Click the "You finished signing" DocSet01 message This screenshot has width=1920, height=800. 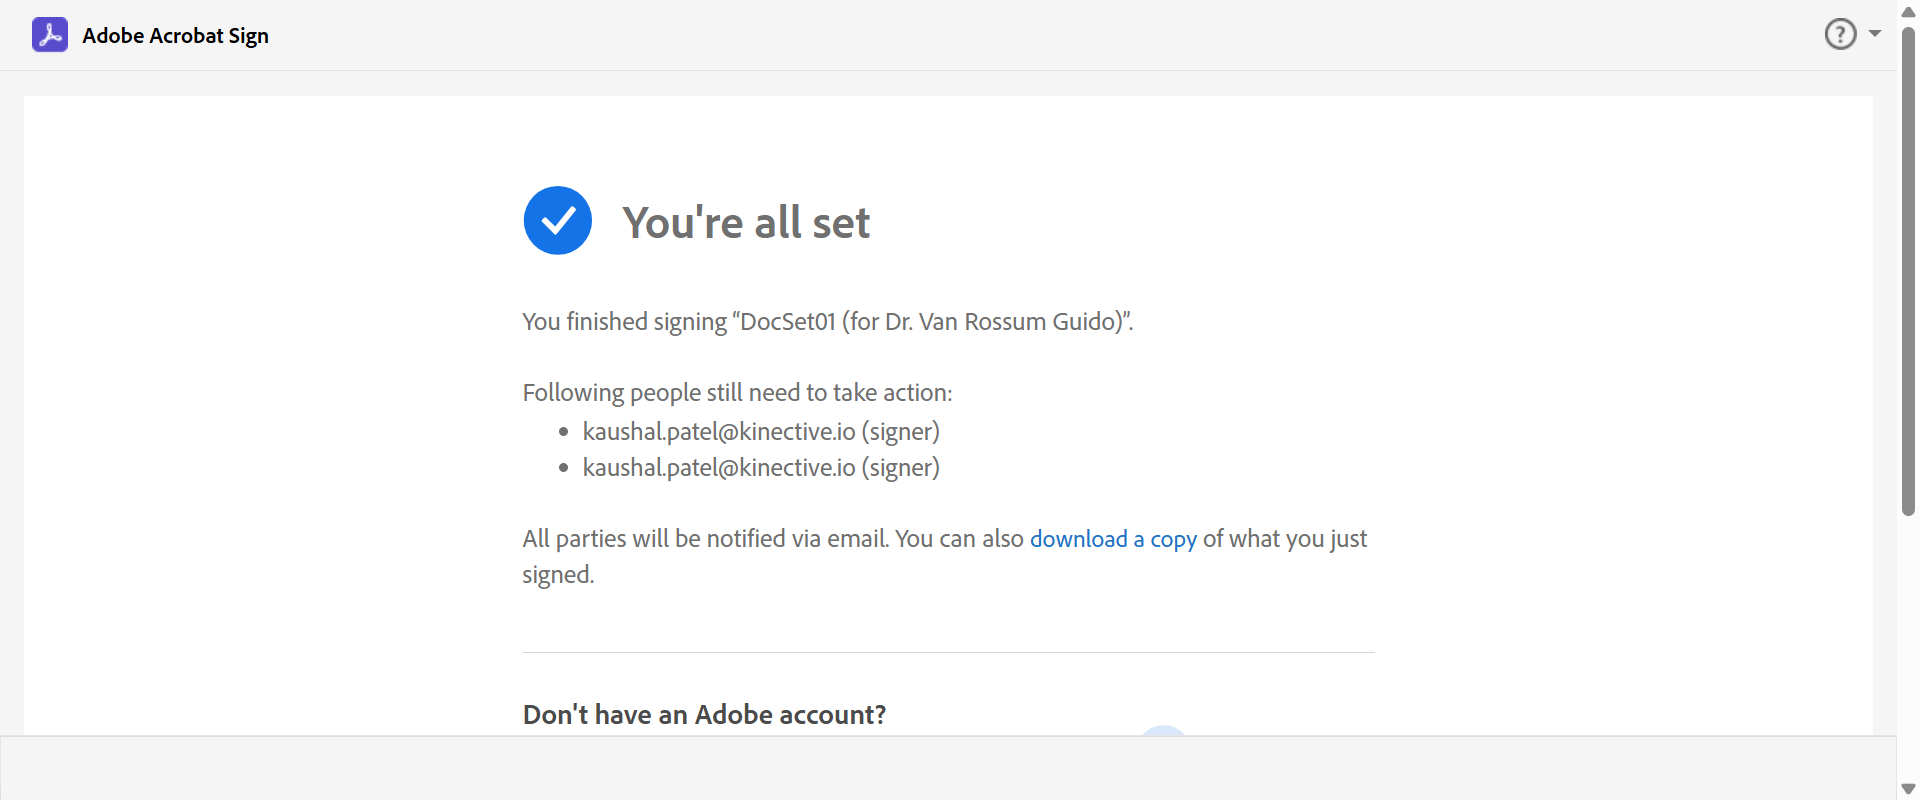pos(827,322)
